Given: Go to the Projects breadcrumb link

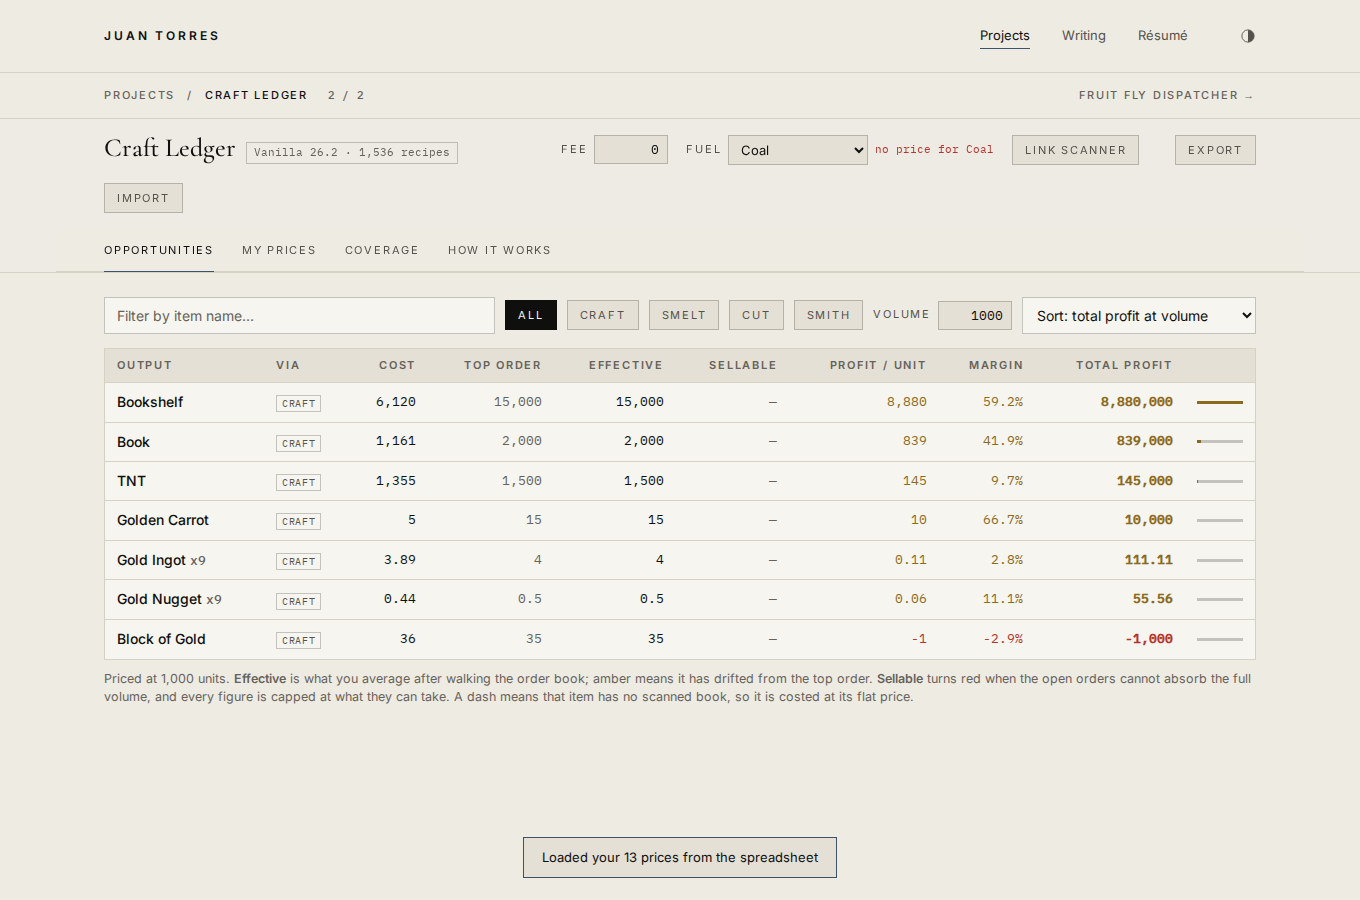Looking at the screenshot, I should click(139, 95).
